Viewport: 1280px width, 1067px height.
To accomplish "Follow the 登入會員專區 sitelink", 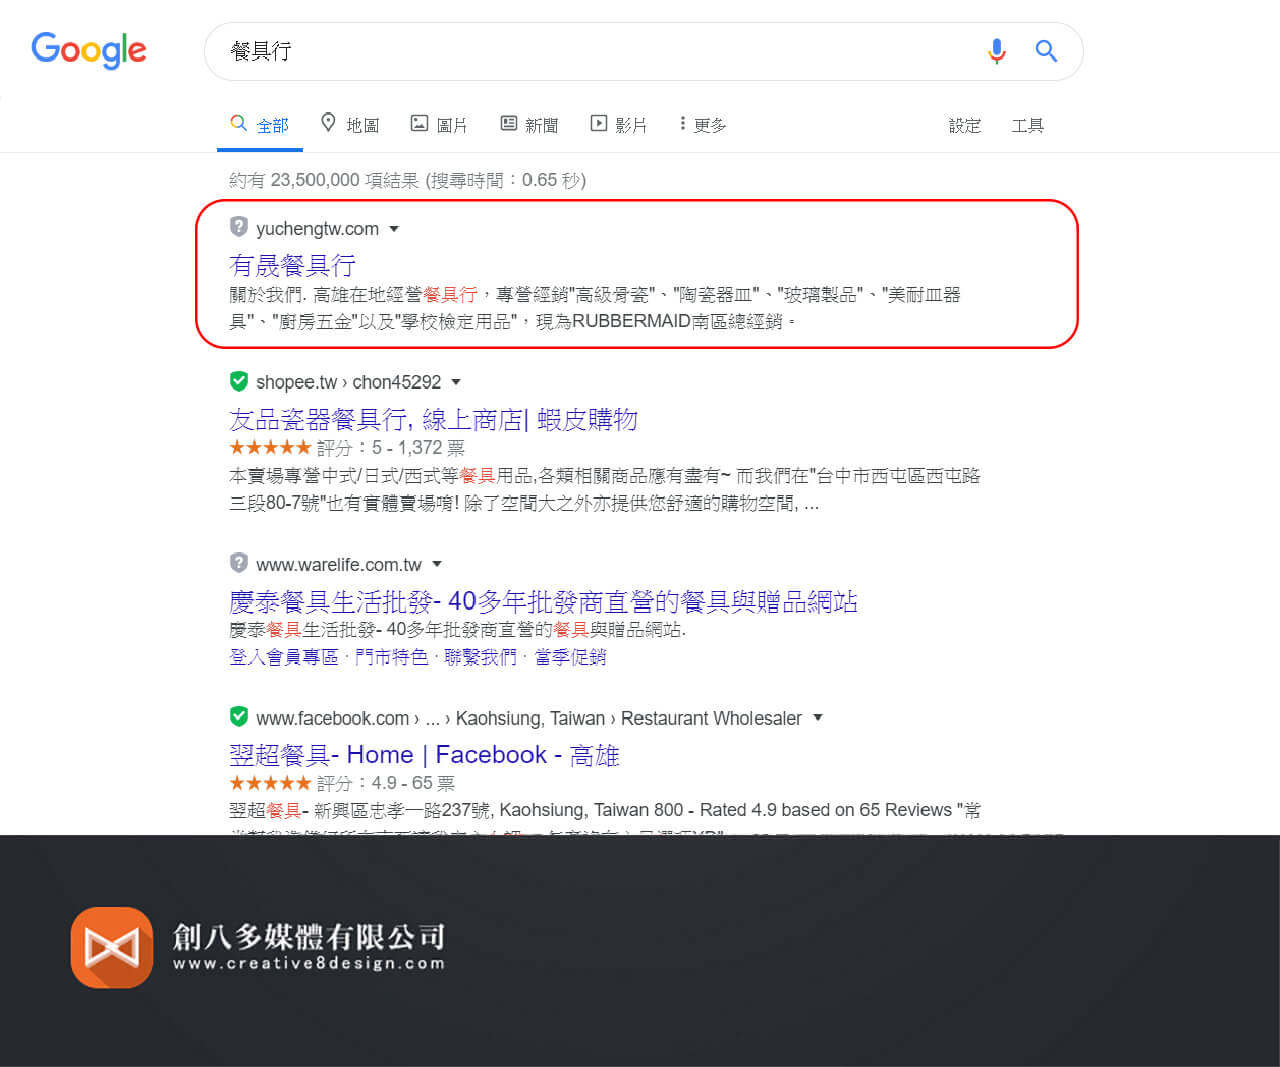I will tap(284, 657).
